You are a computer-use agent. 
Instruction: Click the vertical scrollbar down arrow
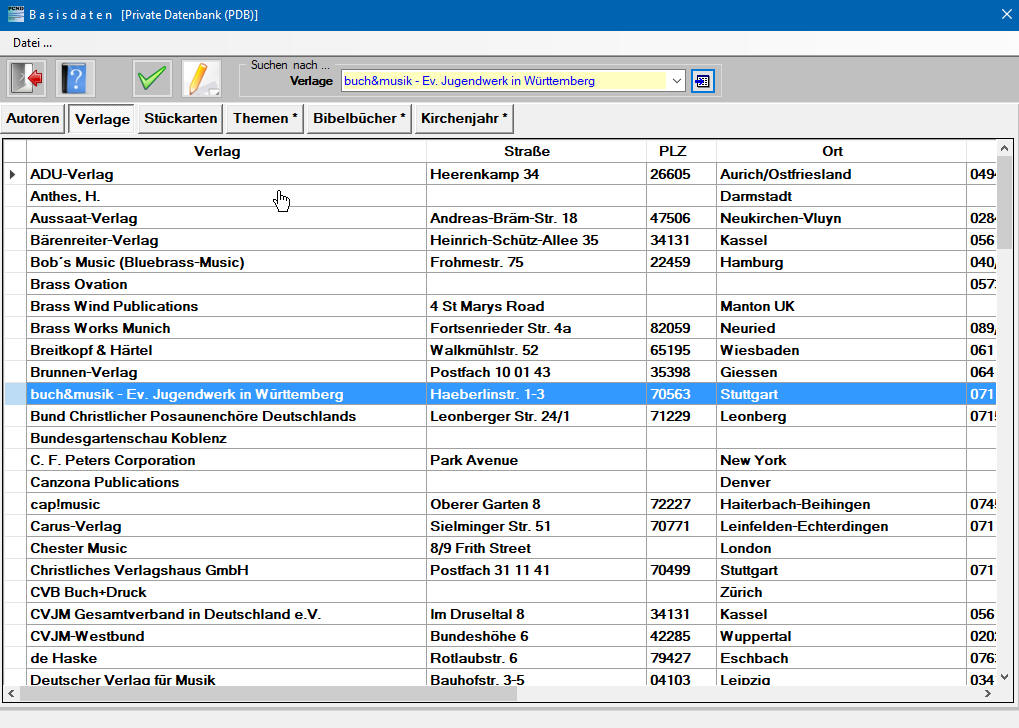click(1005, 676)
